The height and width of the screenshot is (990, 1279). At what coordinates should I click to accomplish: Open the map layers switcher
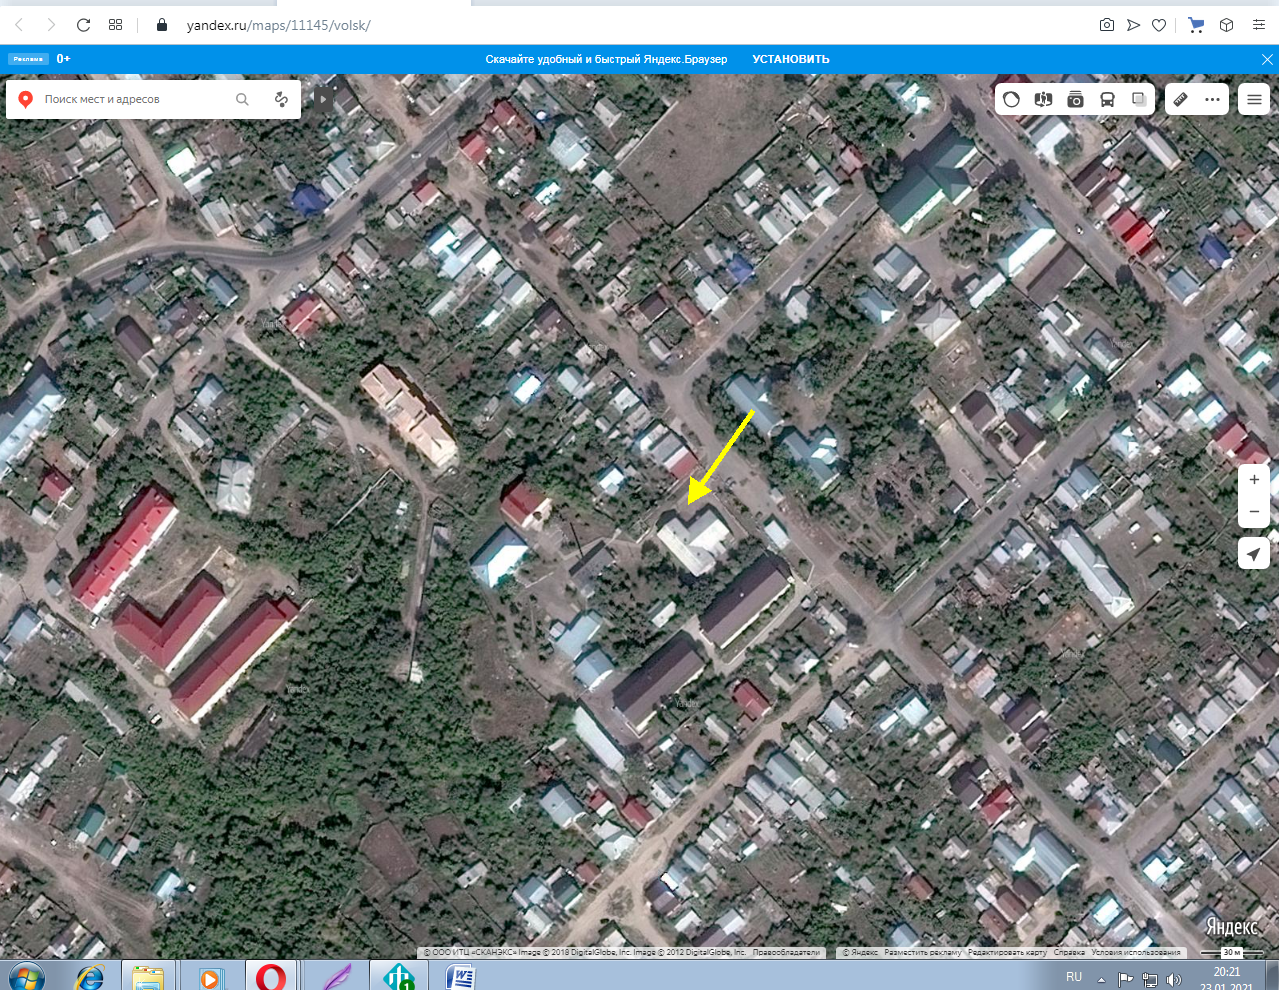coord(1139,99)
